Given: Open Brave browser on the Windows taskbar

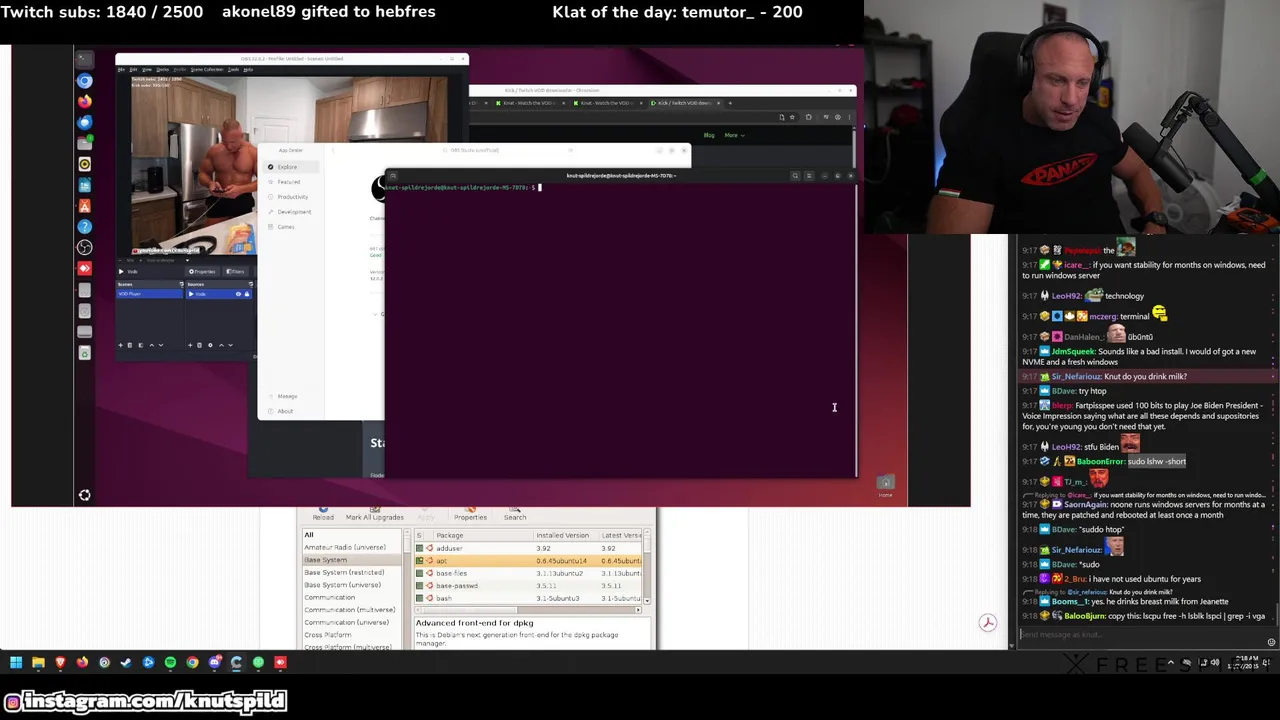Looking at the screenshot, I should click(x=60, y=662).
